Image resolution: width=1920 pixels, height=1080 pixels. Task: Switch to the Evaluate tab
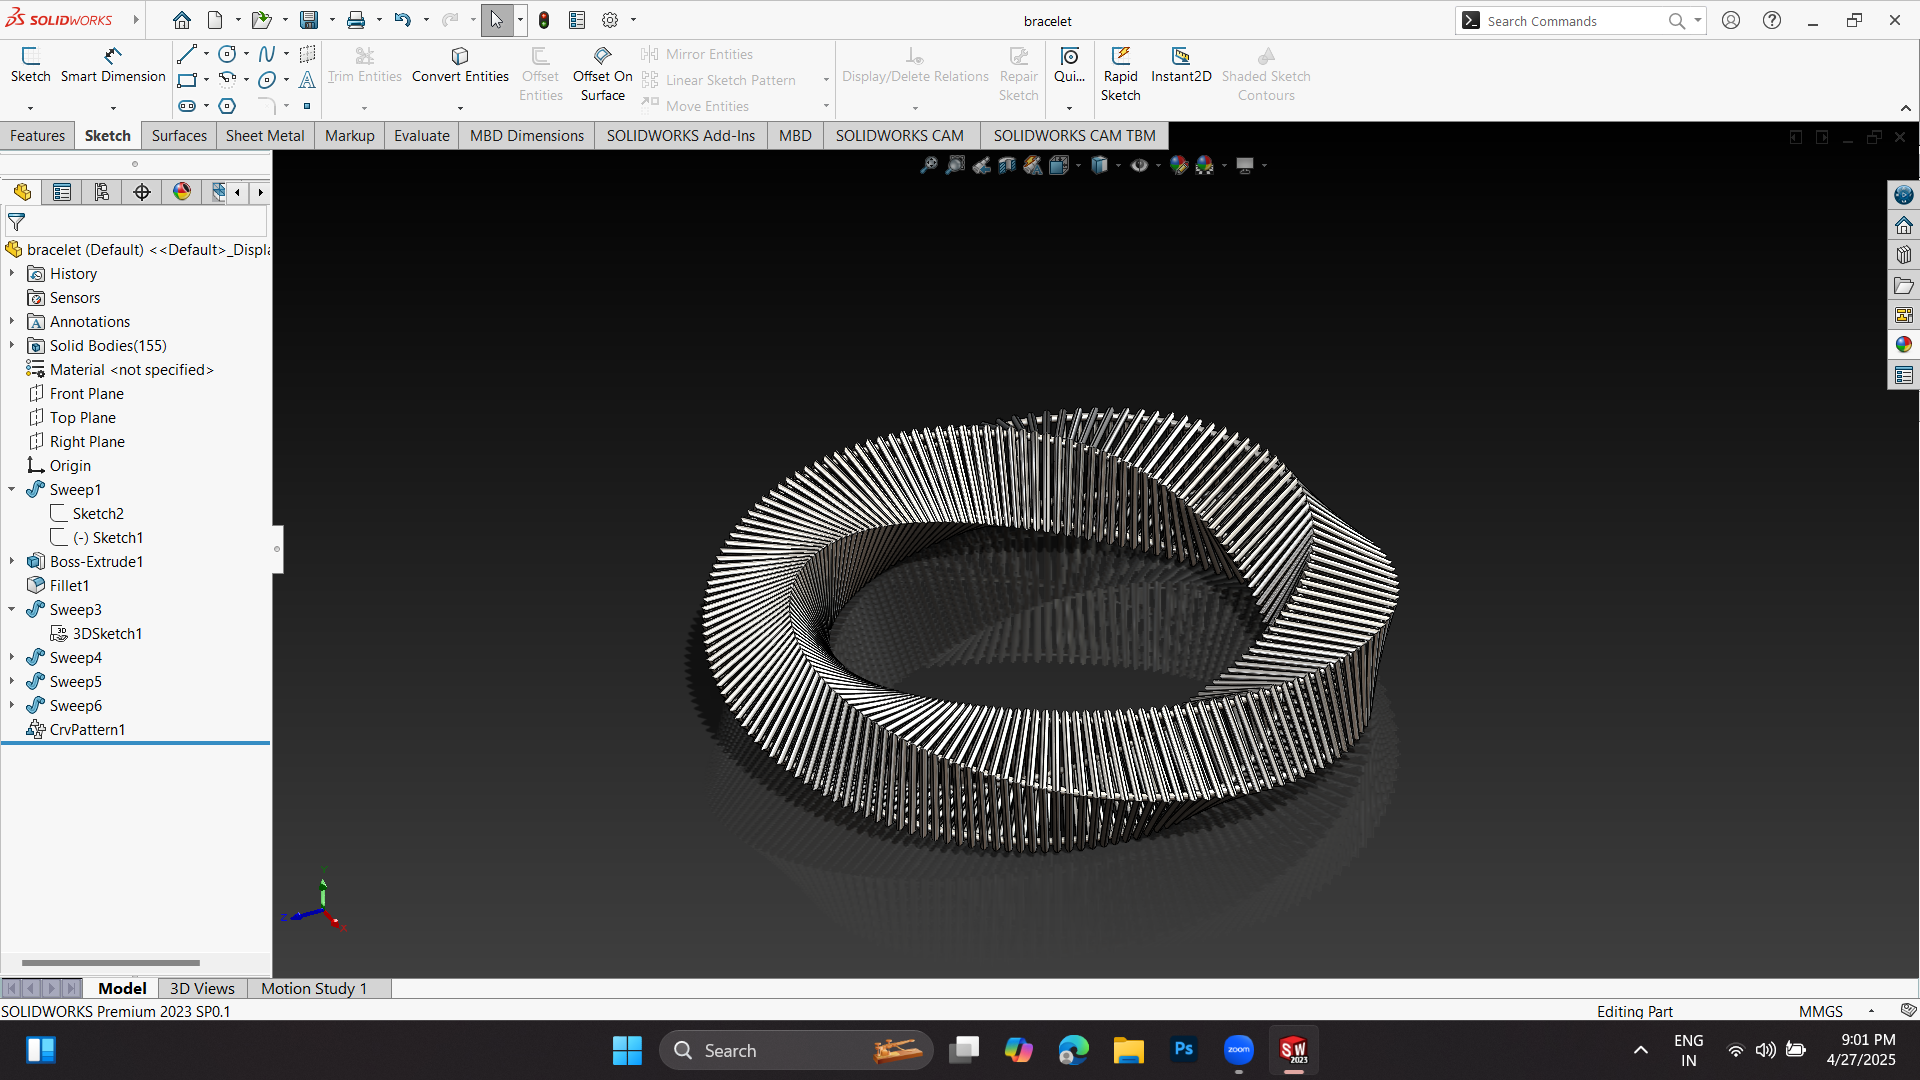coord(421,136)
